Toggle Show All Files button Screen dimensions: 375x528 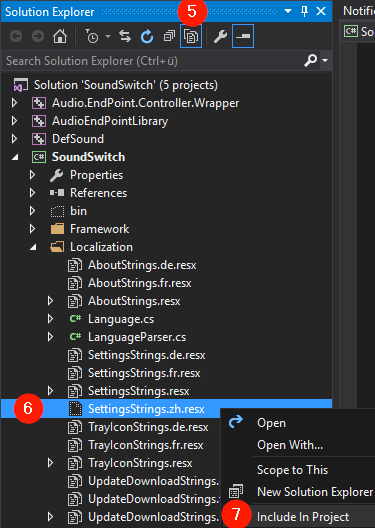click(191, 36)
